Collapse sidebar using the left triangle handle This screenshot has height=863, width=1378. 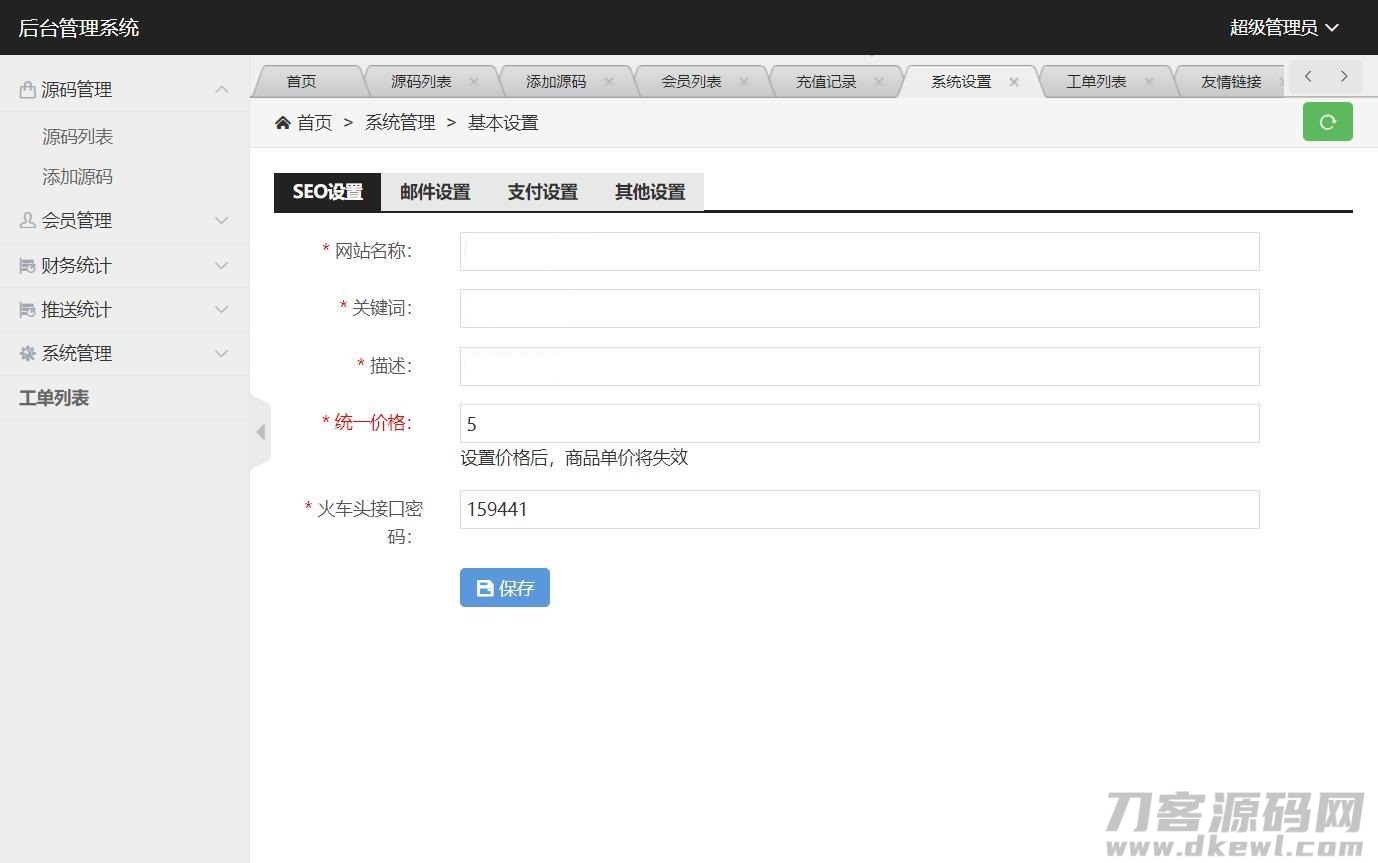point(260,432)
